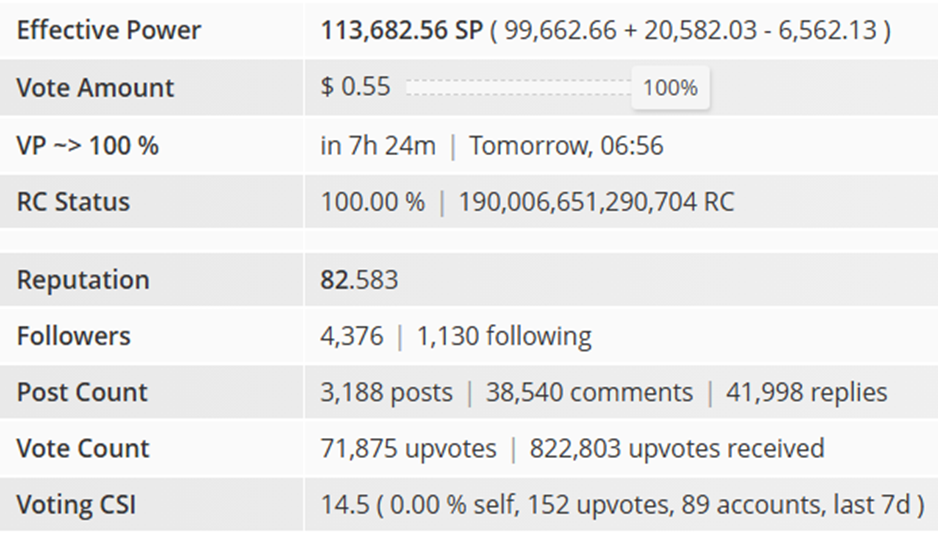Click the 82.583 reputation score
The width and height of the screenshot is (938, 537).
coord(359,279)
